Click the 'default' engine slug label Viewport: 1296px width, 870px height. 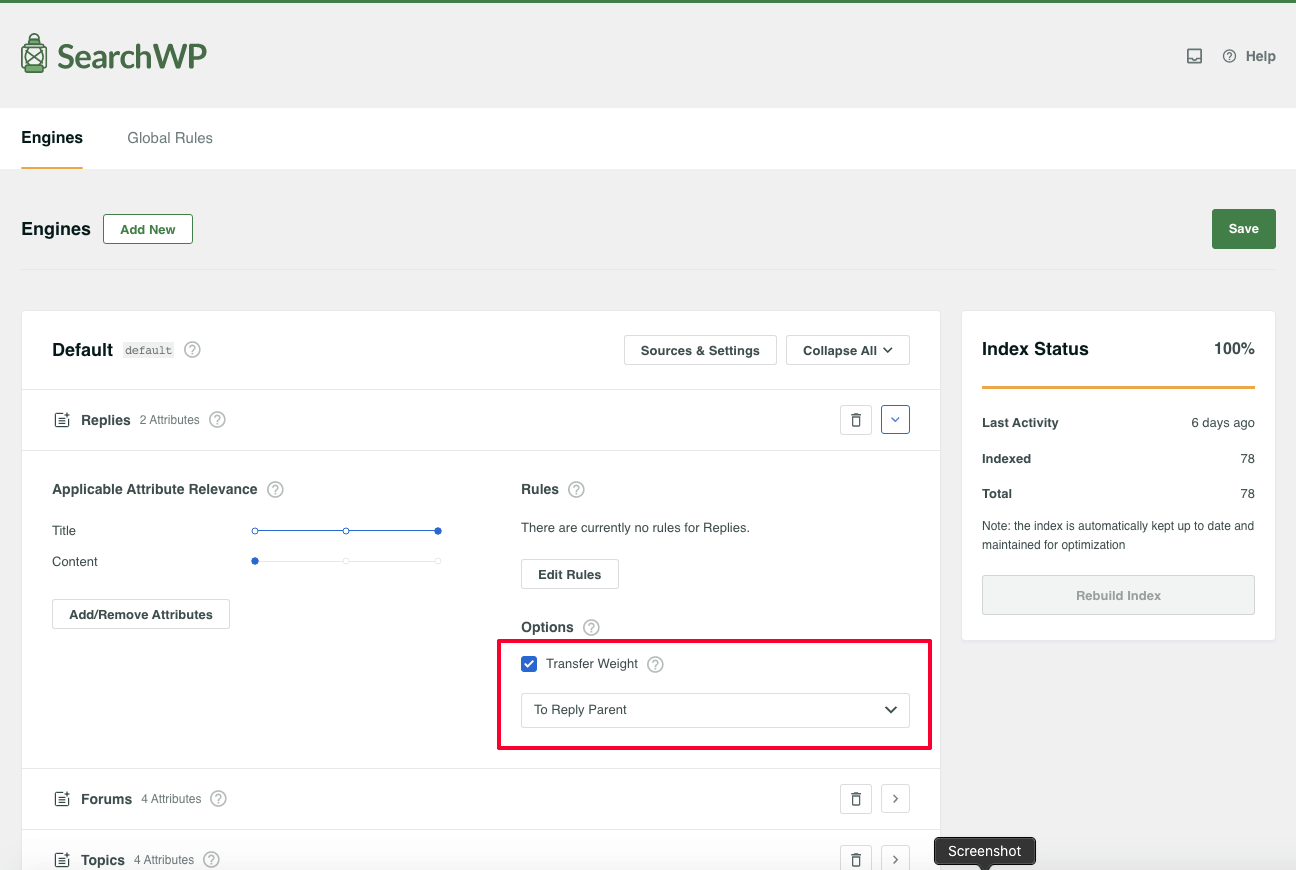pos(149,350)
